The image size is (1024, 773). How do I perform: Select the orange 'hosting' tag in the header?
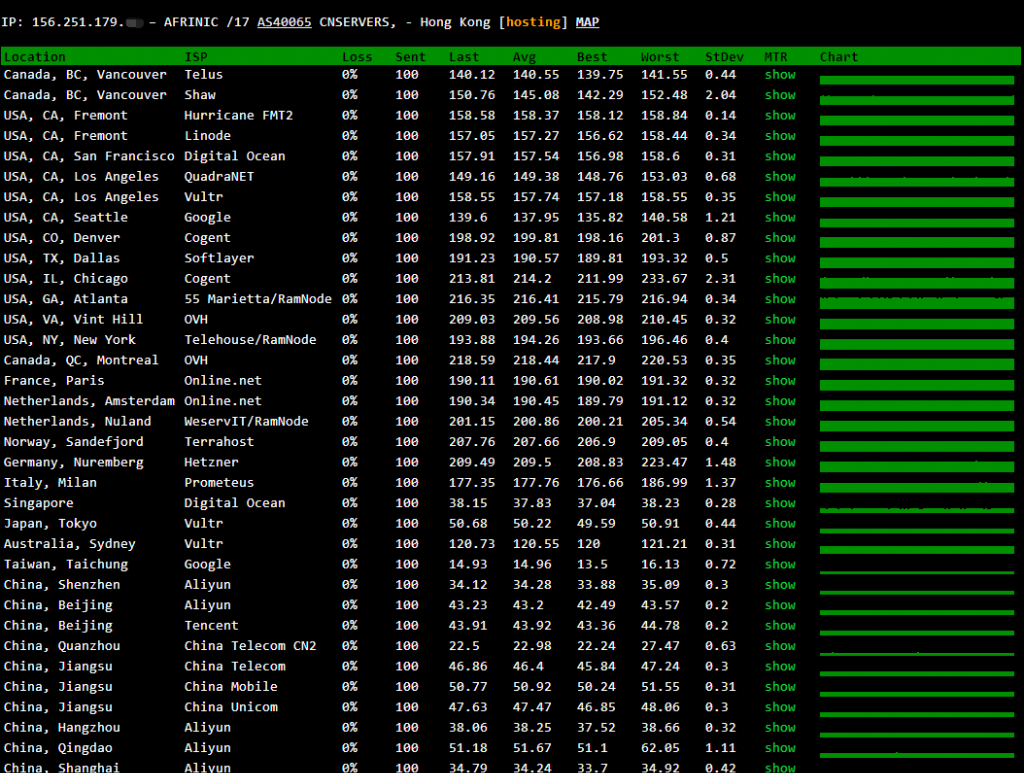(533, 22)
